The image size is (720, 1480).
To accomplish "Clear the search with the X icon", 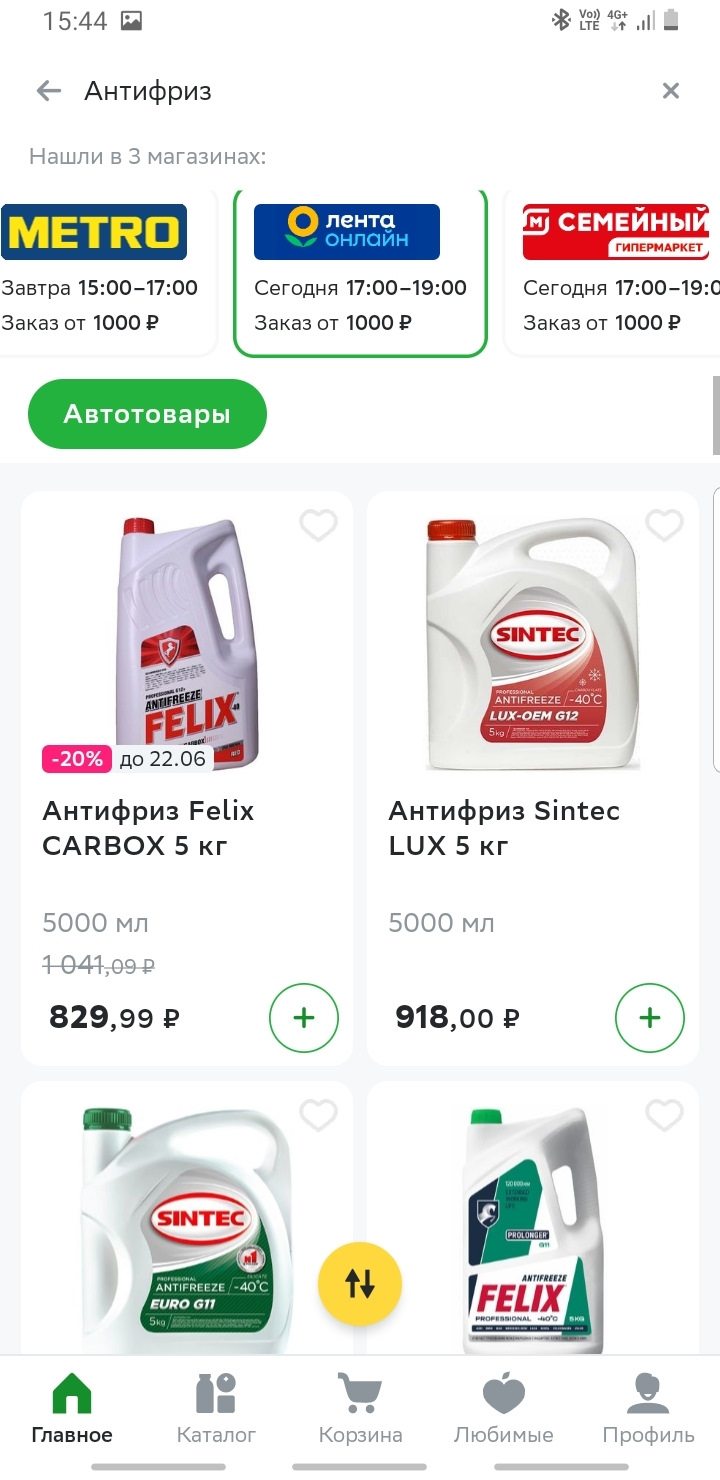I will (671, 91).
